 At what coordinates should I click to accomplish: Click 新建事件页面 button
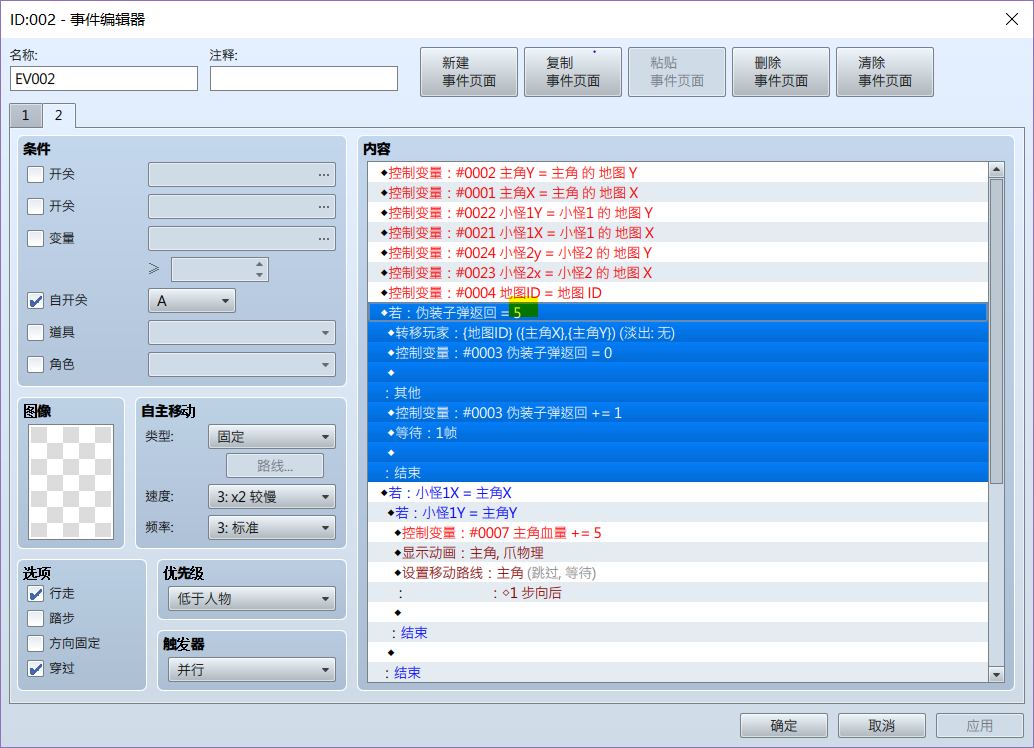click(469, 72)
